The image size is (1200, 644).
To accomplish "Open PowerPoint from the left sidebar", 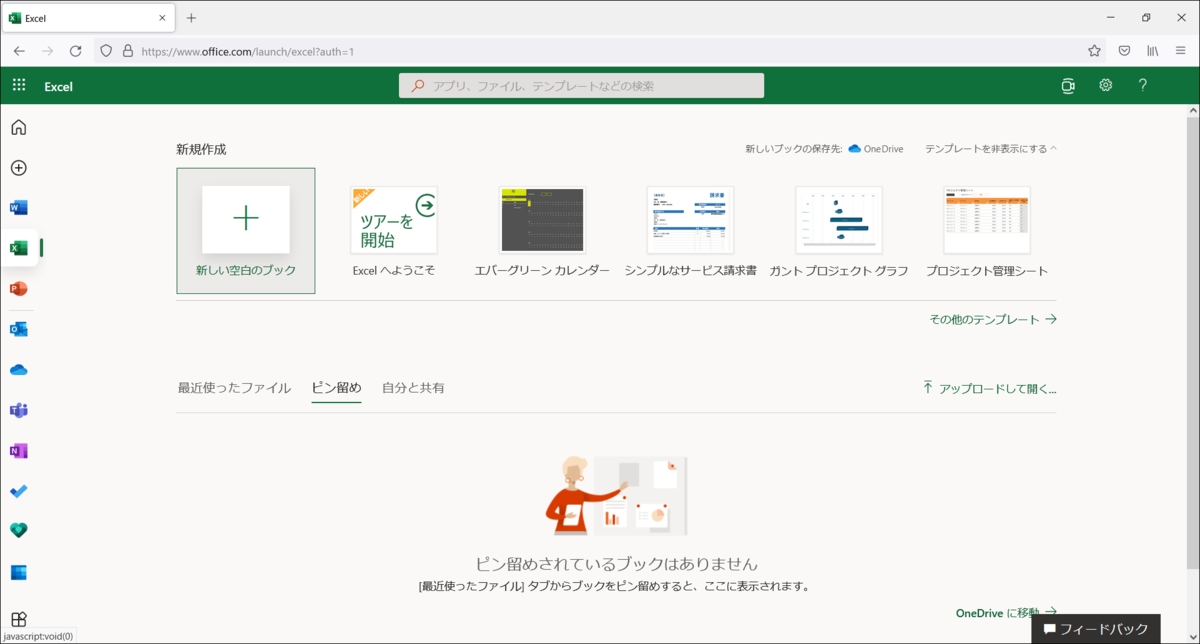I will (18, 288).
